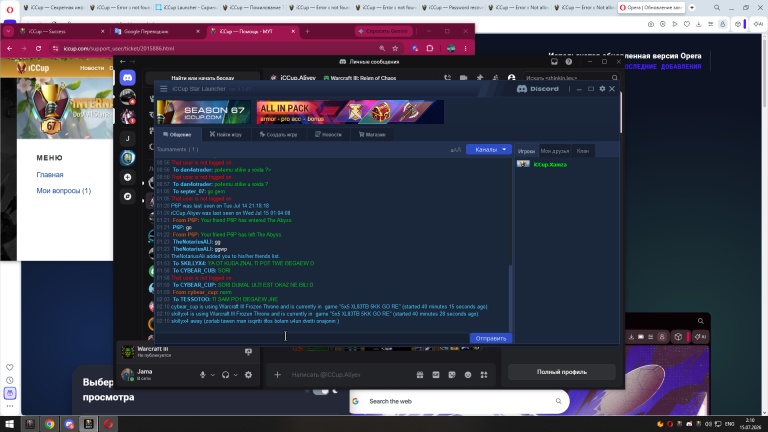This screenshot has height=432, width=768.
Task: Show pinned messages in the Discord chat
Action: (x=480, y=78)
